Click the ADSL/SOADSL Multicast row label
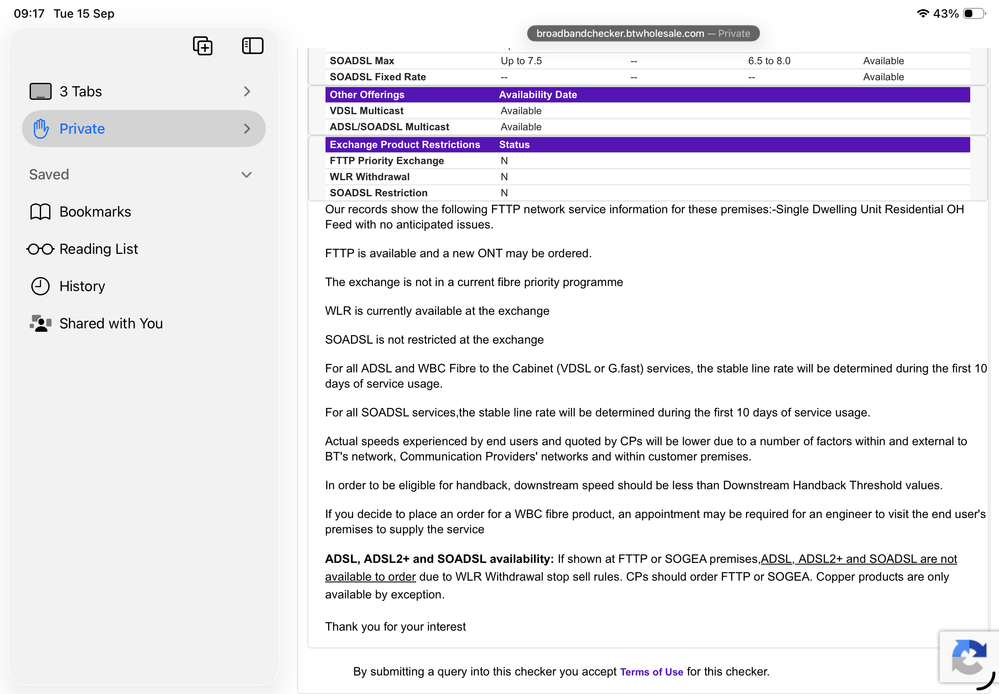 (x=389, y=127)
